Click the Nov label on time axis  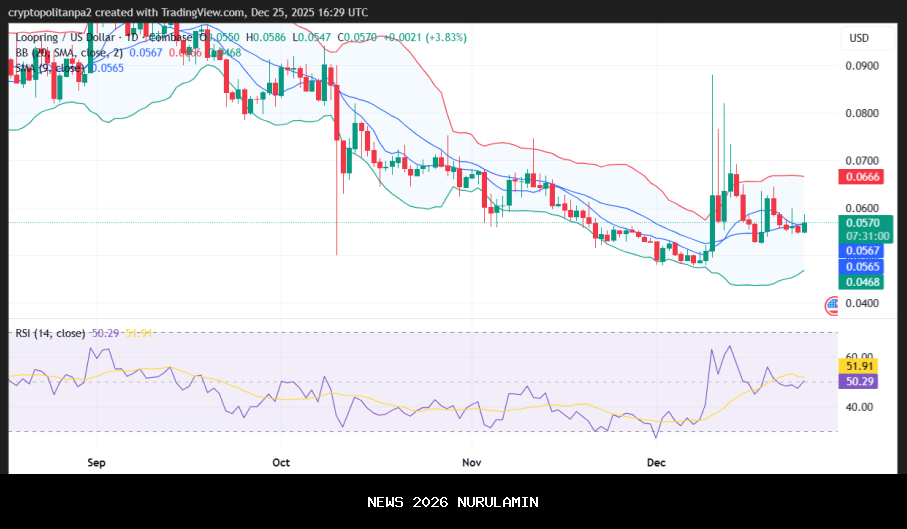pyautogui.click(x=473, y=463)
